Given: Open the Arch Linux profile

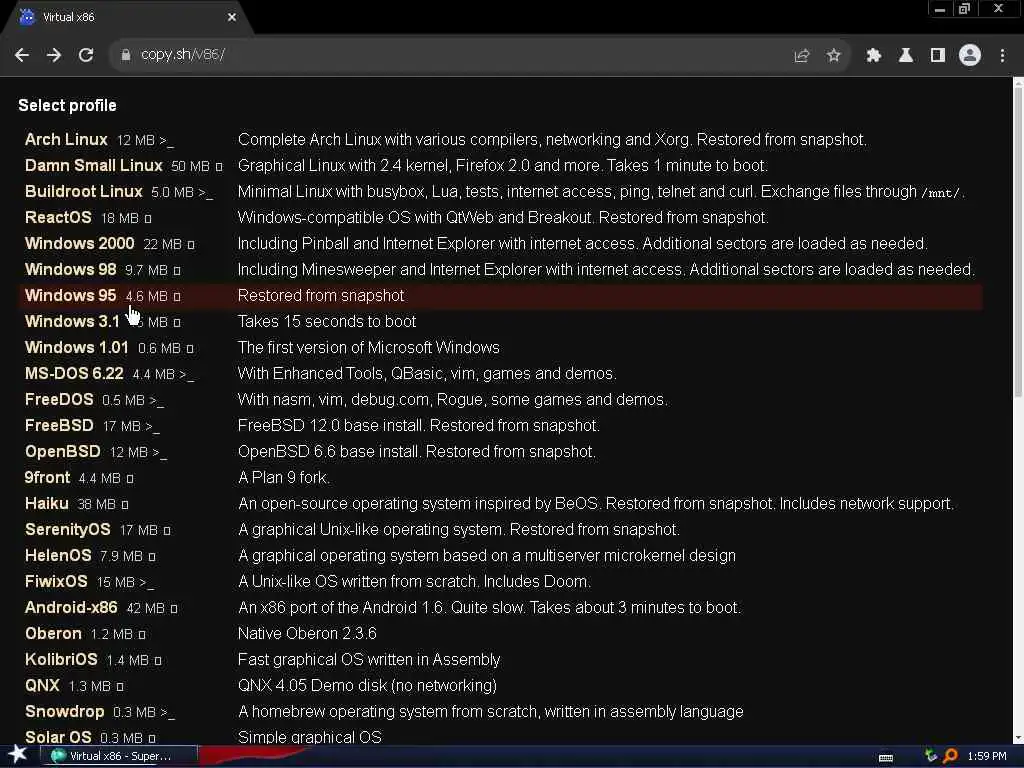Looking at the screenshot, I should click(66, 140).
